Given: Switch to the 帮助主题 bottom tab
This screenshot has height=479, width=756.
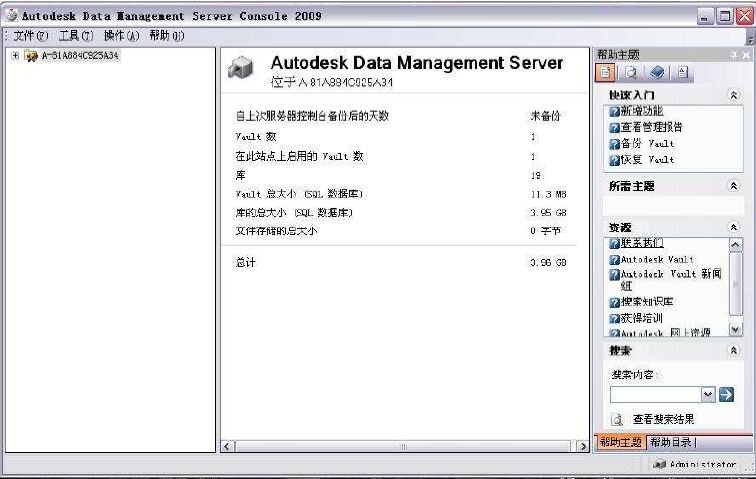Looking at the screenshot, I should pyautogui.click(x=620, y=442).
